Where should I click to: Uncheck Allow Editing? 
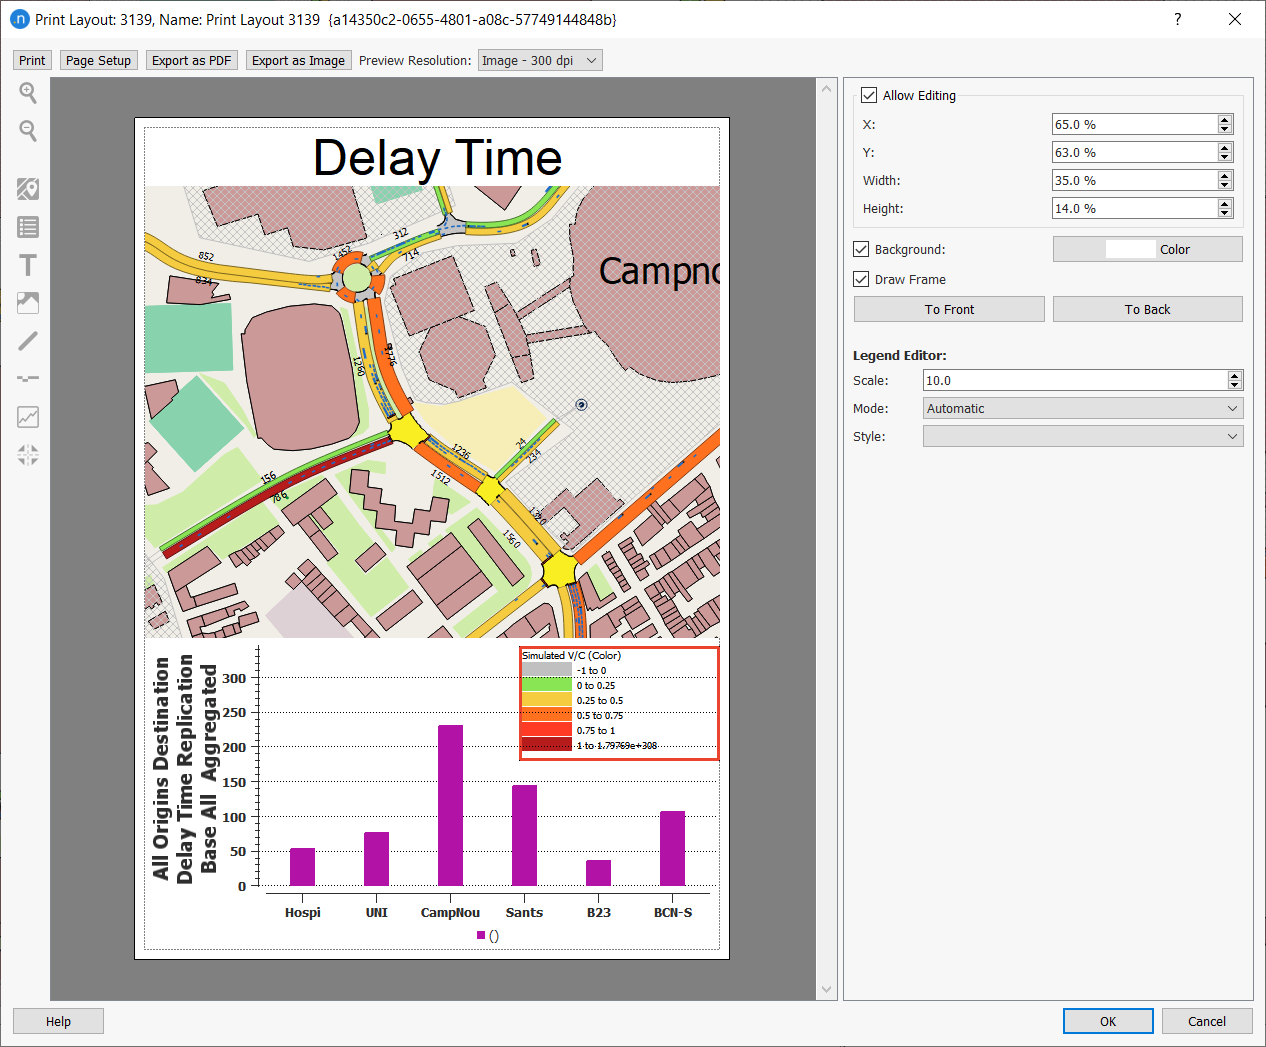click(869, 95)
